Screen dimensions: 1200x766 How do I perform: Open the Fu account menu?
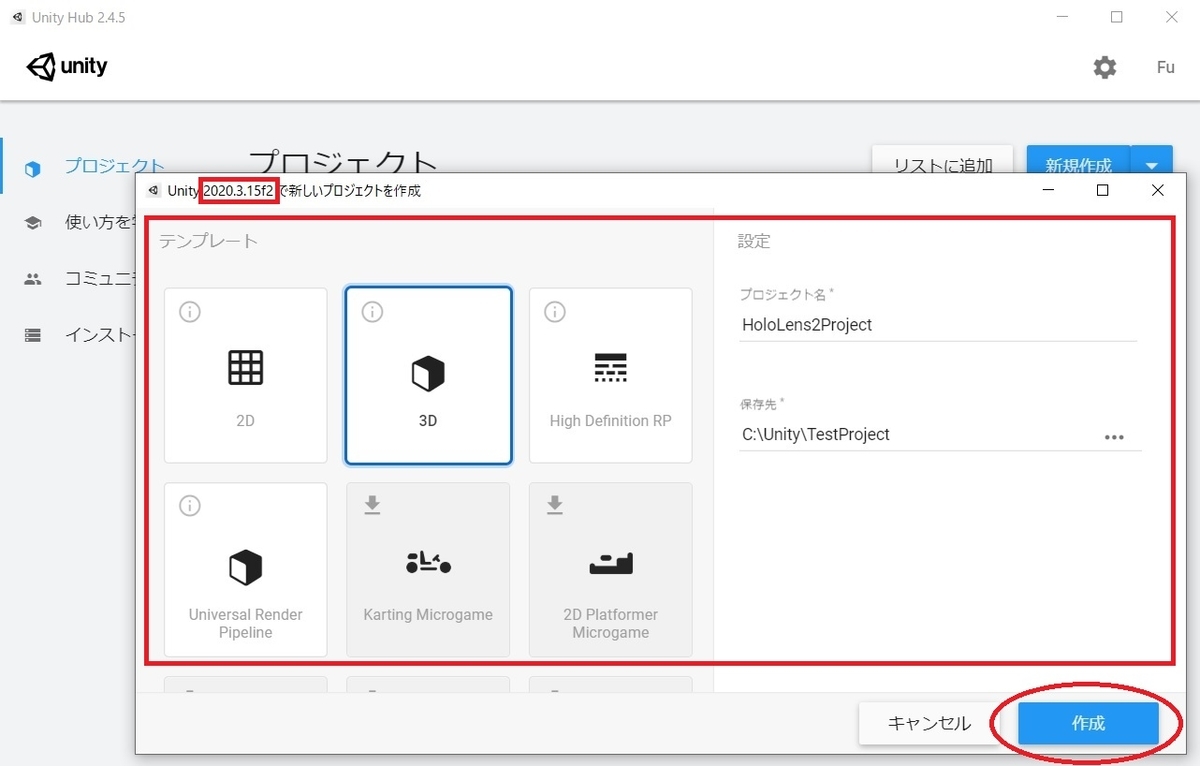coord(1165,67)
